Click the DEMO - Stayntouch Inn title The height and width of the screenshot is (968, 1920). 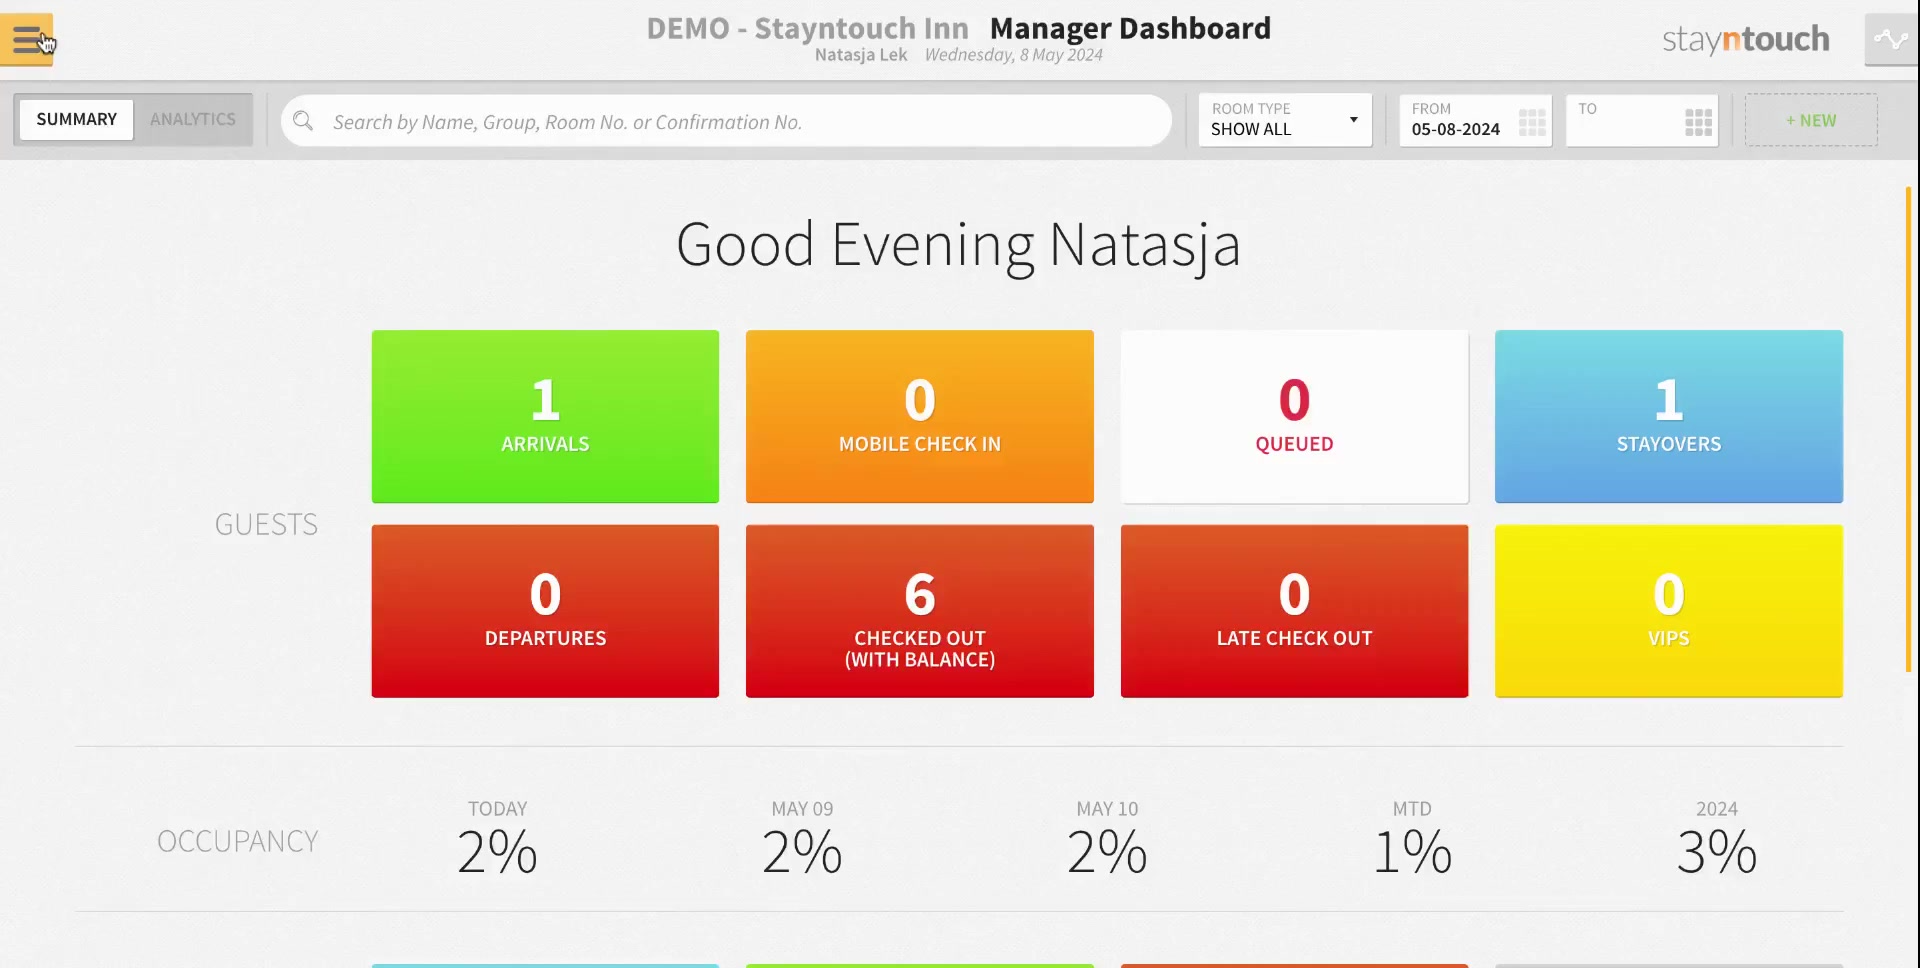point(807,28)
